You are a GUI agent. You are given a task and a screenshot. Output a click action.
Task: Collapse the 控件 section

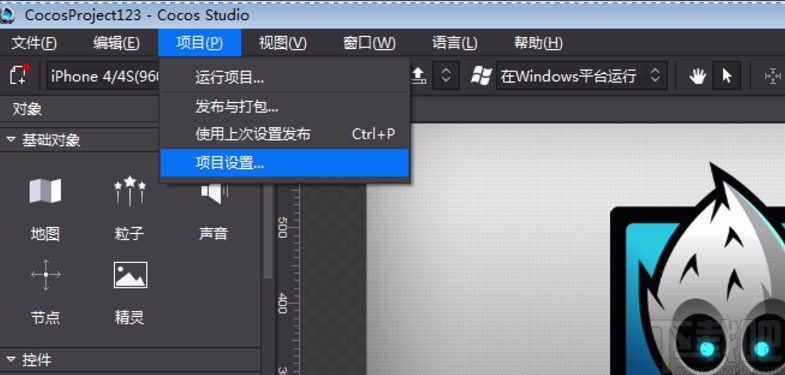11,359
